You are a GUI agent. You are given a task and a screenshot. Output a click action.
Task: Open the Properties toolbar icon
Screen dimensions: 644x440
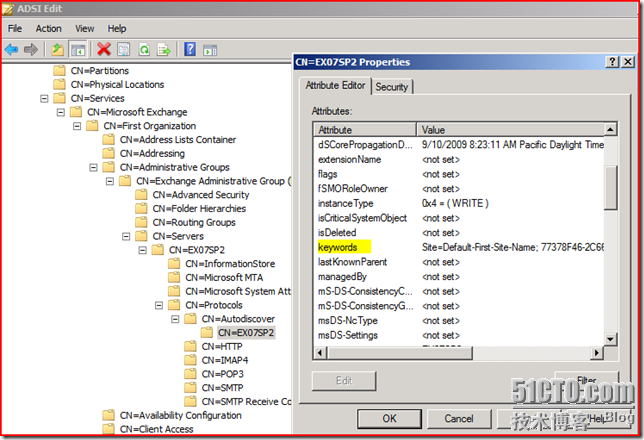click(x=124, y=50)
